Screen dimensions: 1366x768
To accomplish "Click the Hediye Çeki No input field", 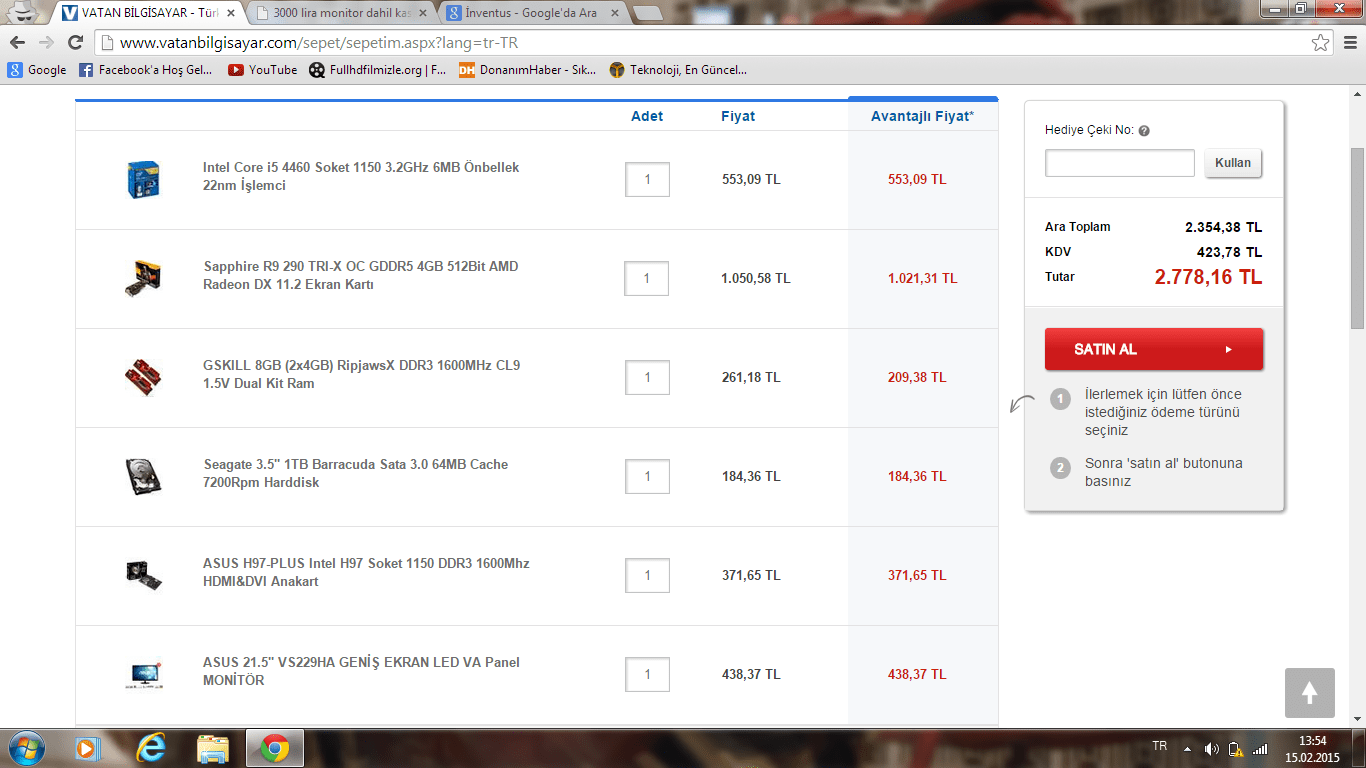I will click(1120, 163).
